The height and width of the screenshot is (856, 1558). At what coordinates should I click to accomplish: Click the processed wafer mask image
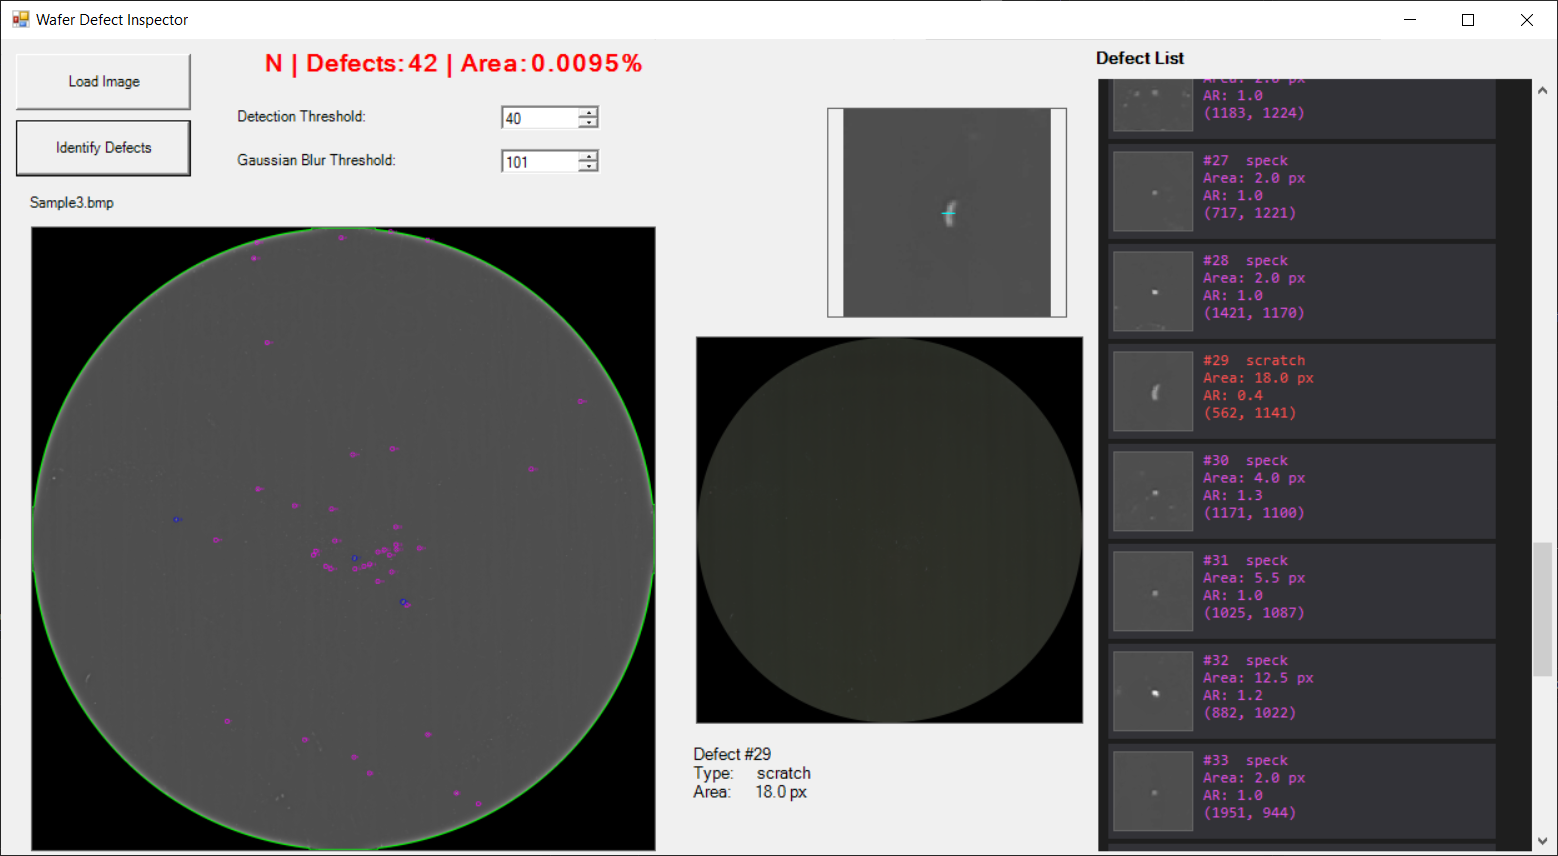[x=889, y=530]
